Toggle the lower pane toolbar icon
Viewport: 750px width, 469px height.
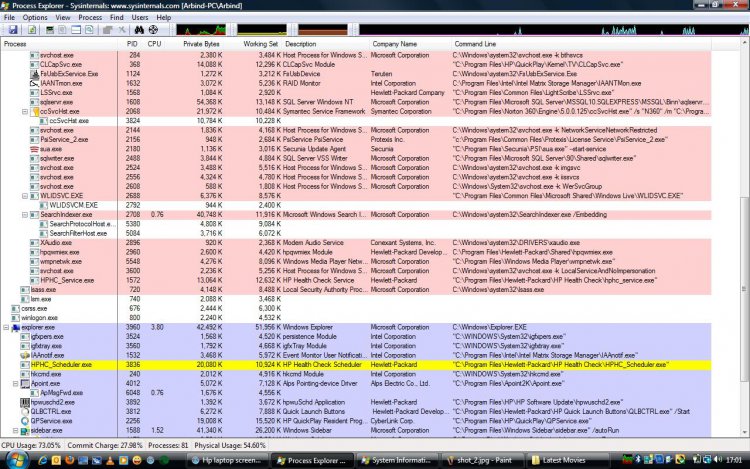(76, 30)
